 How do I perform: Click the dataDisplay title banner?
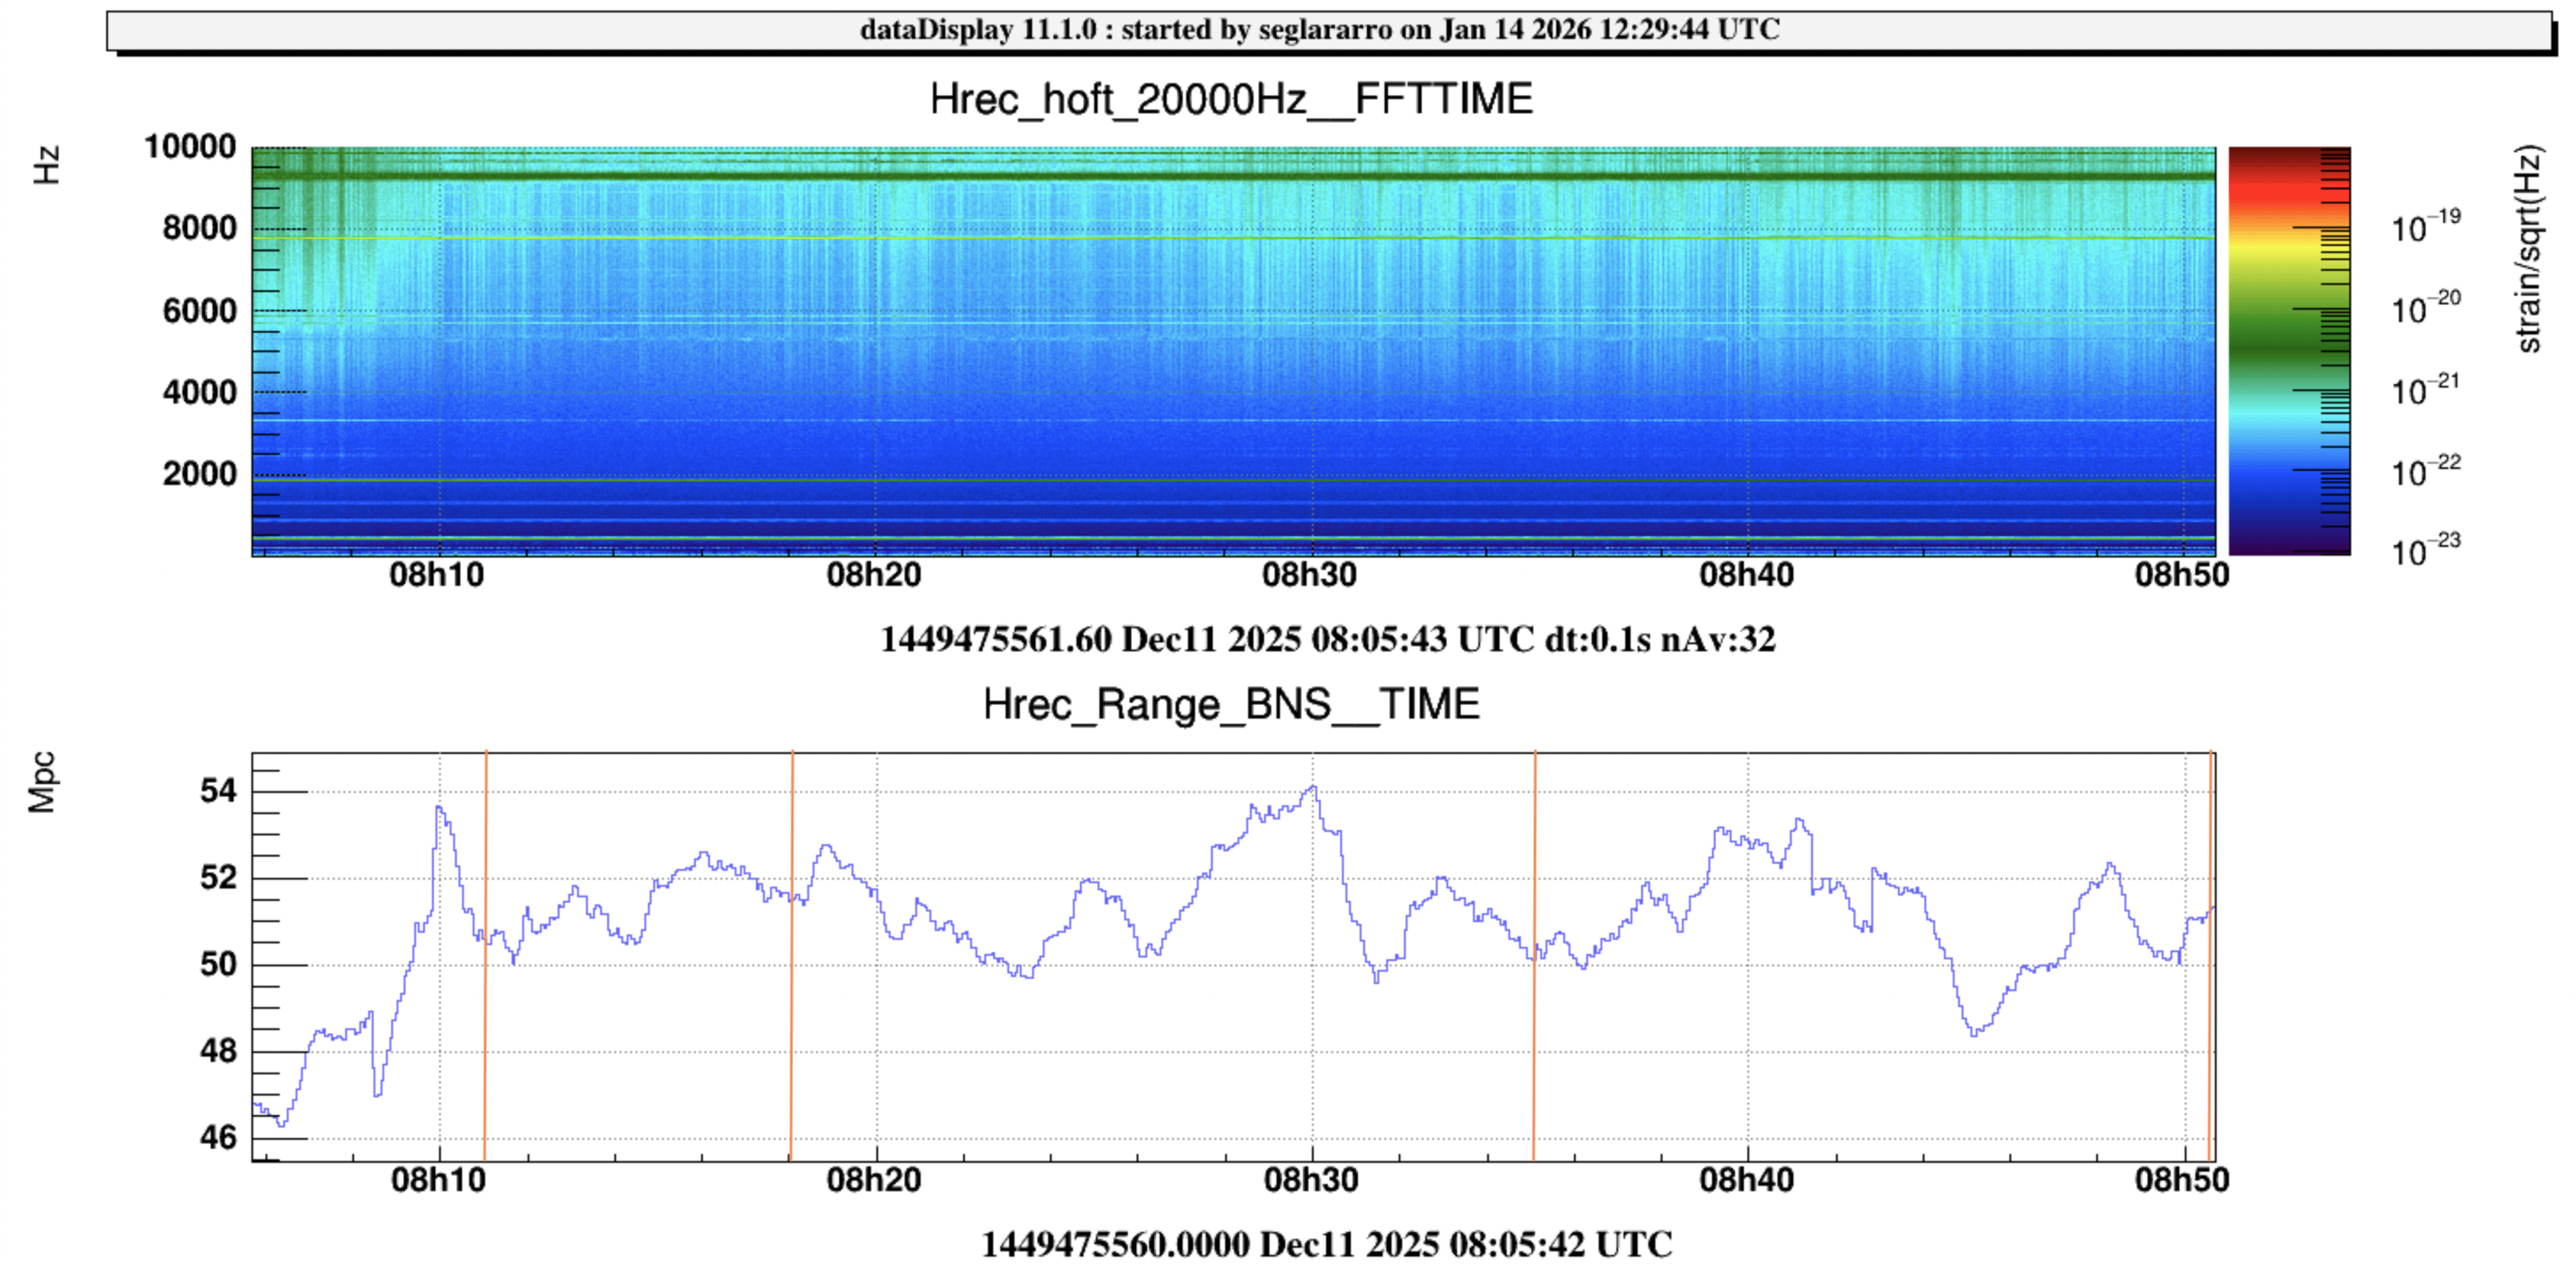tap(1320, 29)
